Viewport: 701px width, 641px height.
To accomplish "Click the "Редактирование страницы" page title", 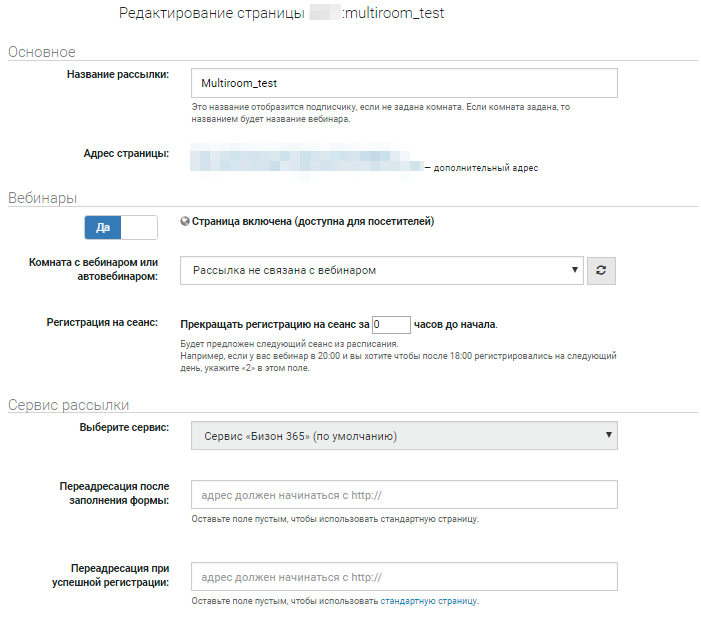I will (212, 14).
